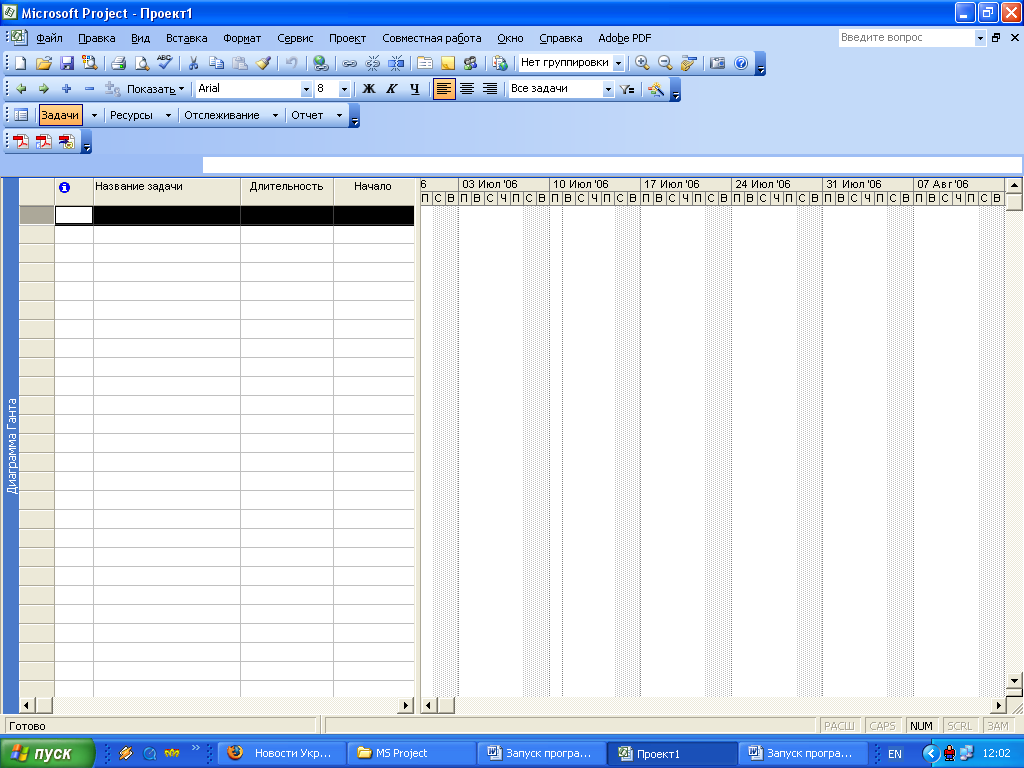
Task: Toggle Align Left button
Action: tap(444, 89)
